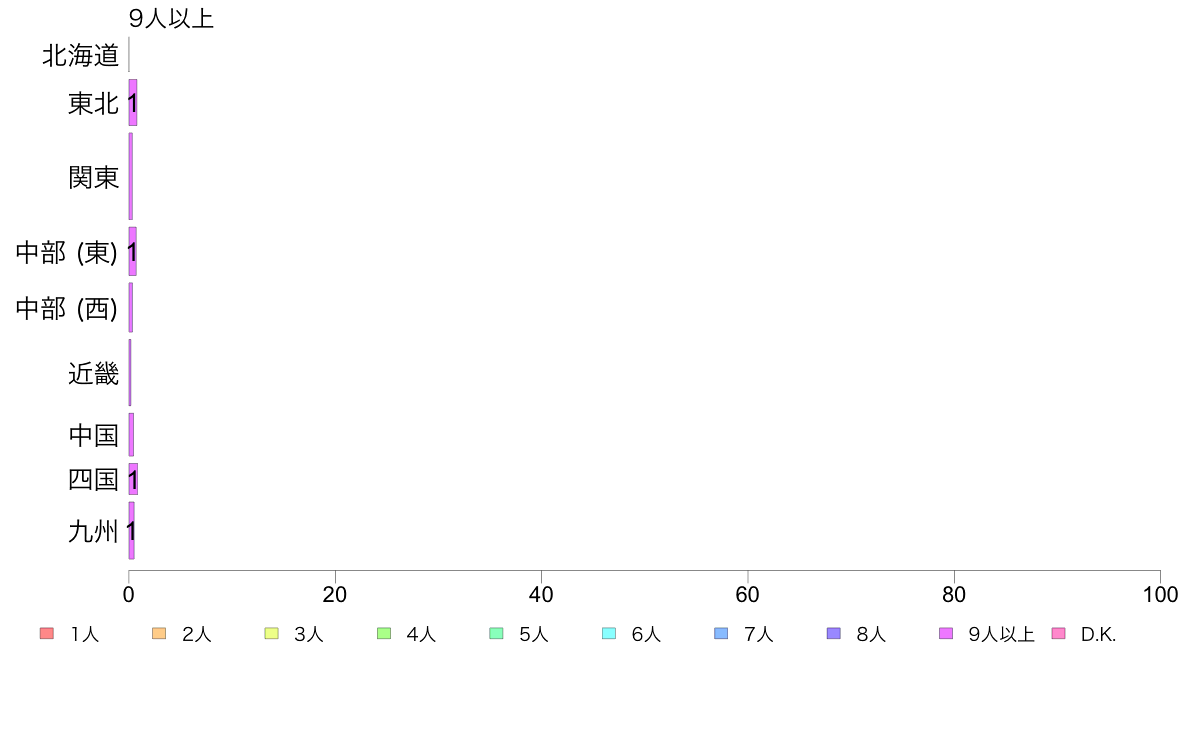Click the 5人 mint legend swatch

(496, 634)
